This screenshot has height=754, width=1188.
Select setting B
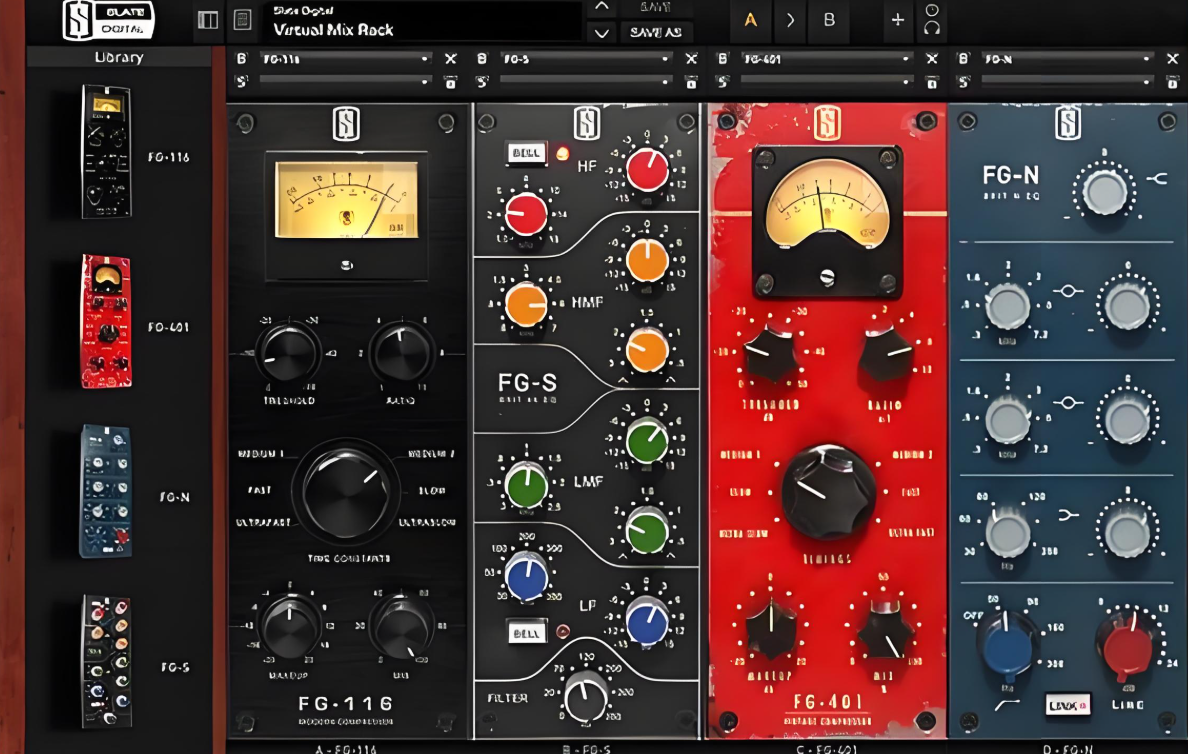tap(829, 20)
